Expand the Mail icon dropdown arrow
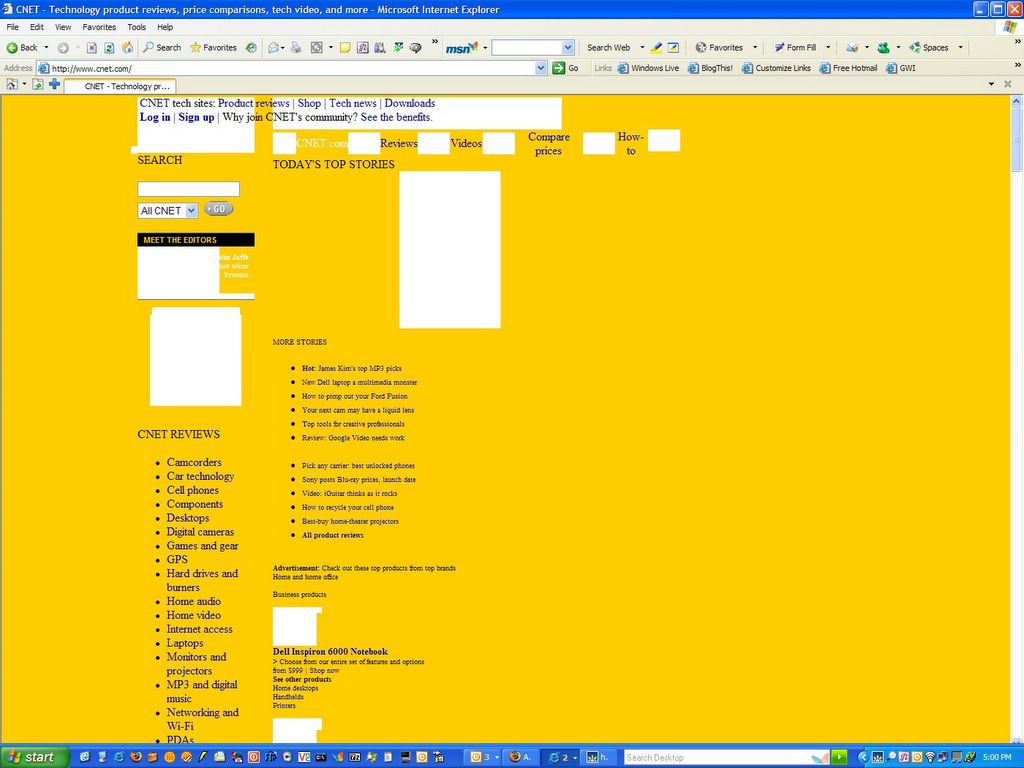Image resolution: width=1024 pixels, height=768 pixels. click(283, 48)
